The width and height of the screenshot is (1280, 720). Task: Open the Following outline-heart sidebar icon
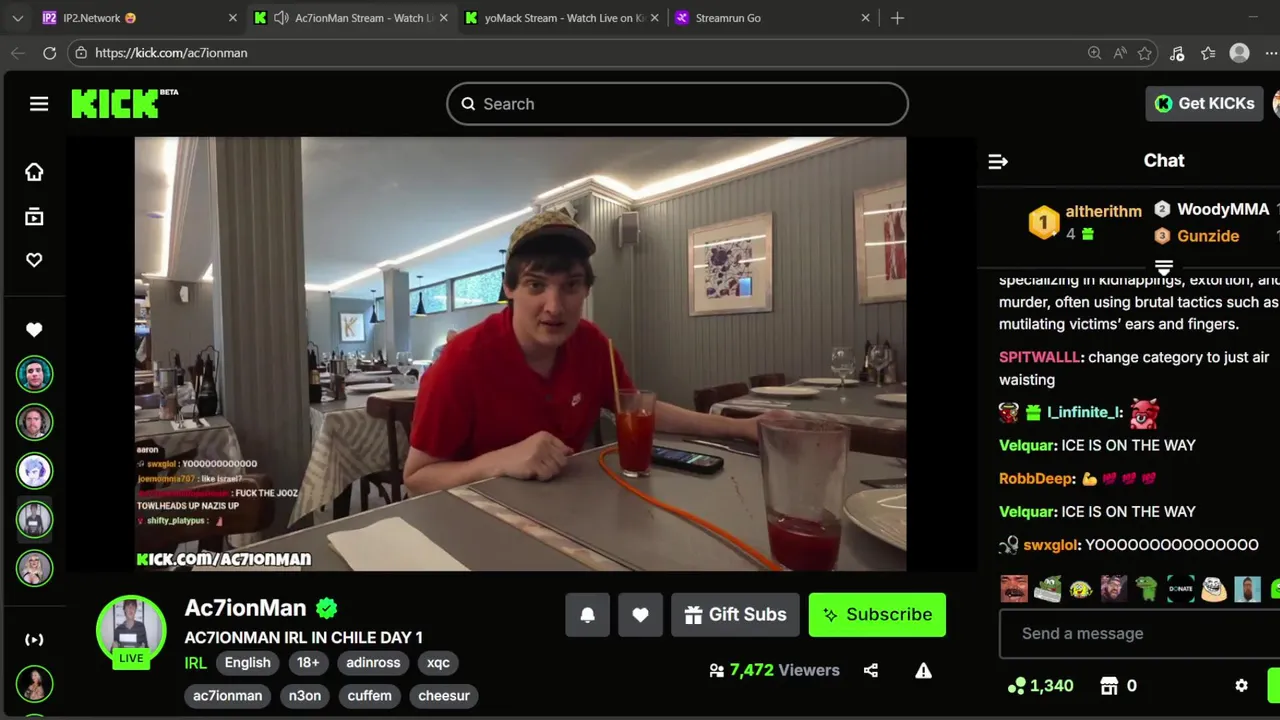tap(34, 260)
